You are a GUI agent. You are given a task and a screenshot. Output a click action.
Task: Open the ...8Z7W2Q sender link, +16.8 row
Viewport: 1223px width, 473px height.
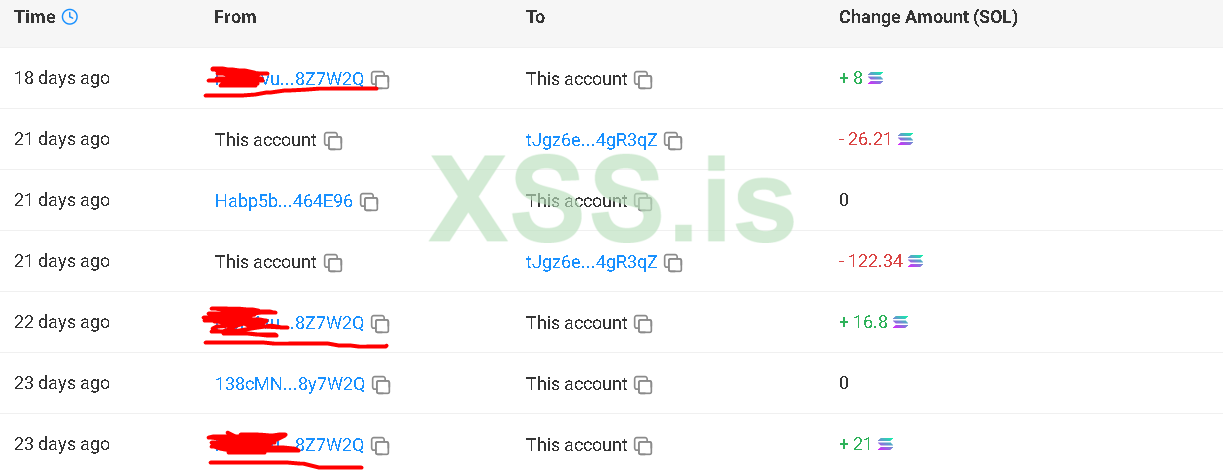tap(329, 323)
